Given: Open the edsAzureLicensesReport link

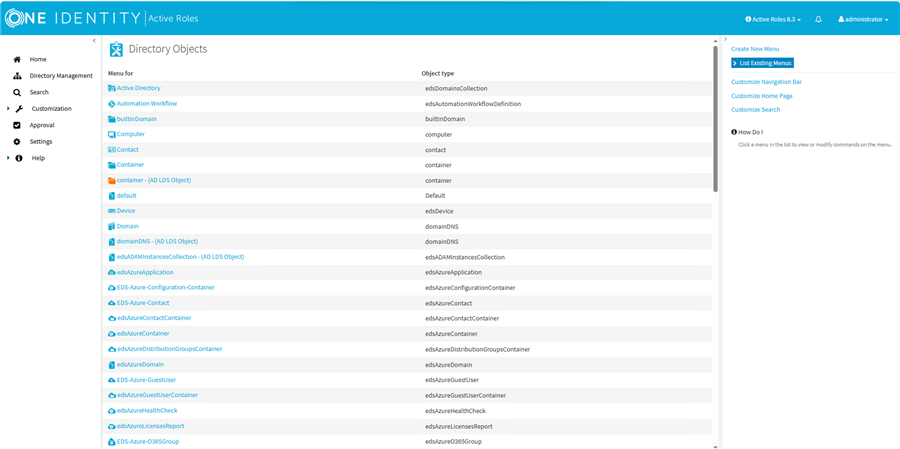Looking at the screenshot, I should click(x=150, y=426).
